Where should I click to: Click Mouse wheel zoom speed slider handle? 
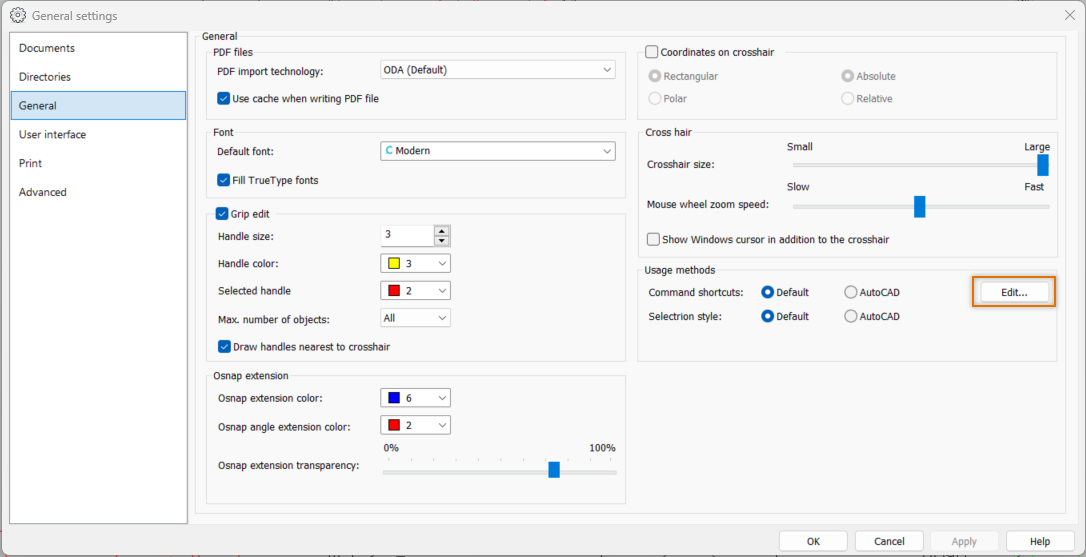point(919,206)
